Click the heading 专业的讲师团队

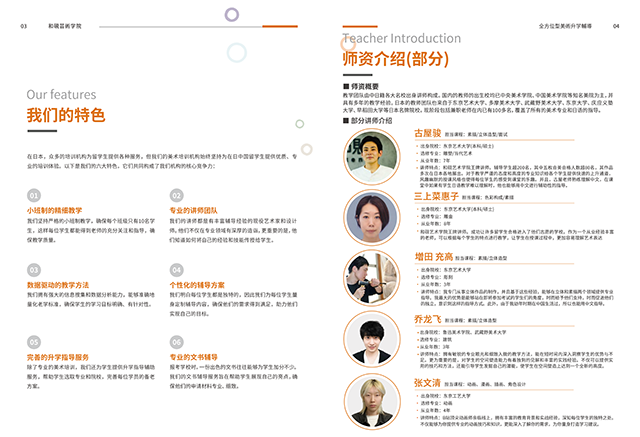tap(193, 211)
